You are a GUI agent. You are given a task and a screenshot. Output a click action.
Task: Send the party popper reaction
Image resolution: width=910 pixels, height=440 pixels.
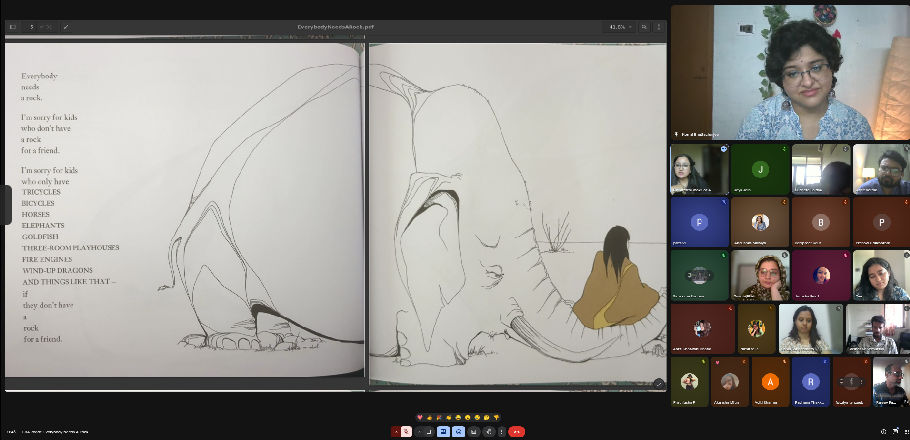point(439,417)
